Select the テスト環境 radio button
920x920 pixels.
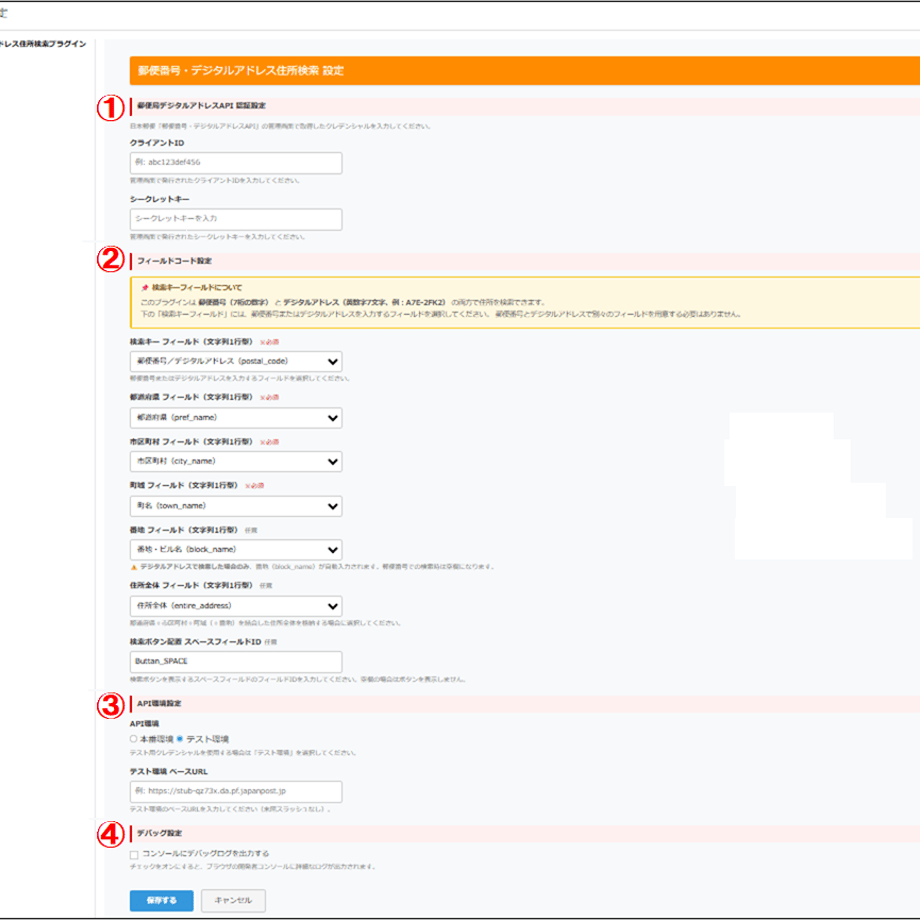[180, 739]
